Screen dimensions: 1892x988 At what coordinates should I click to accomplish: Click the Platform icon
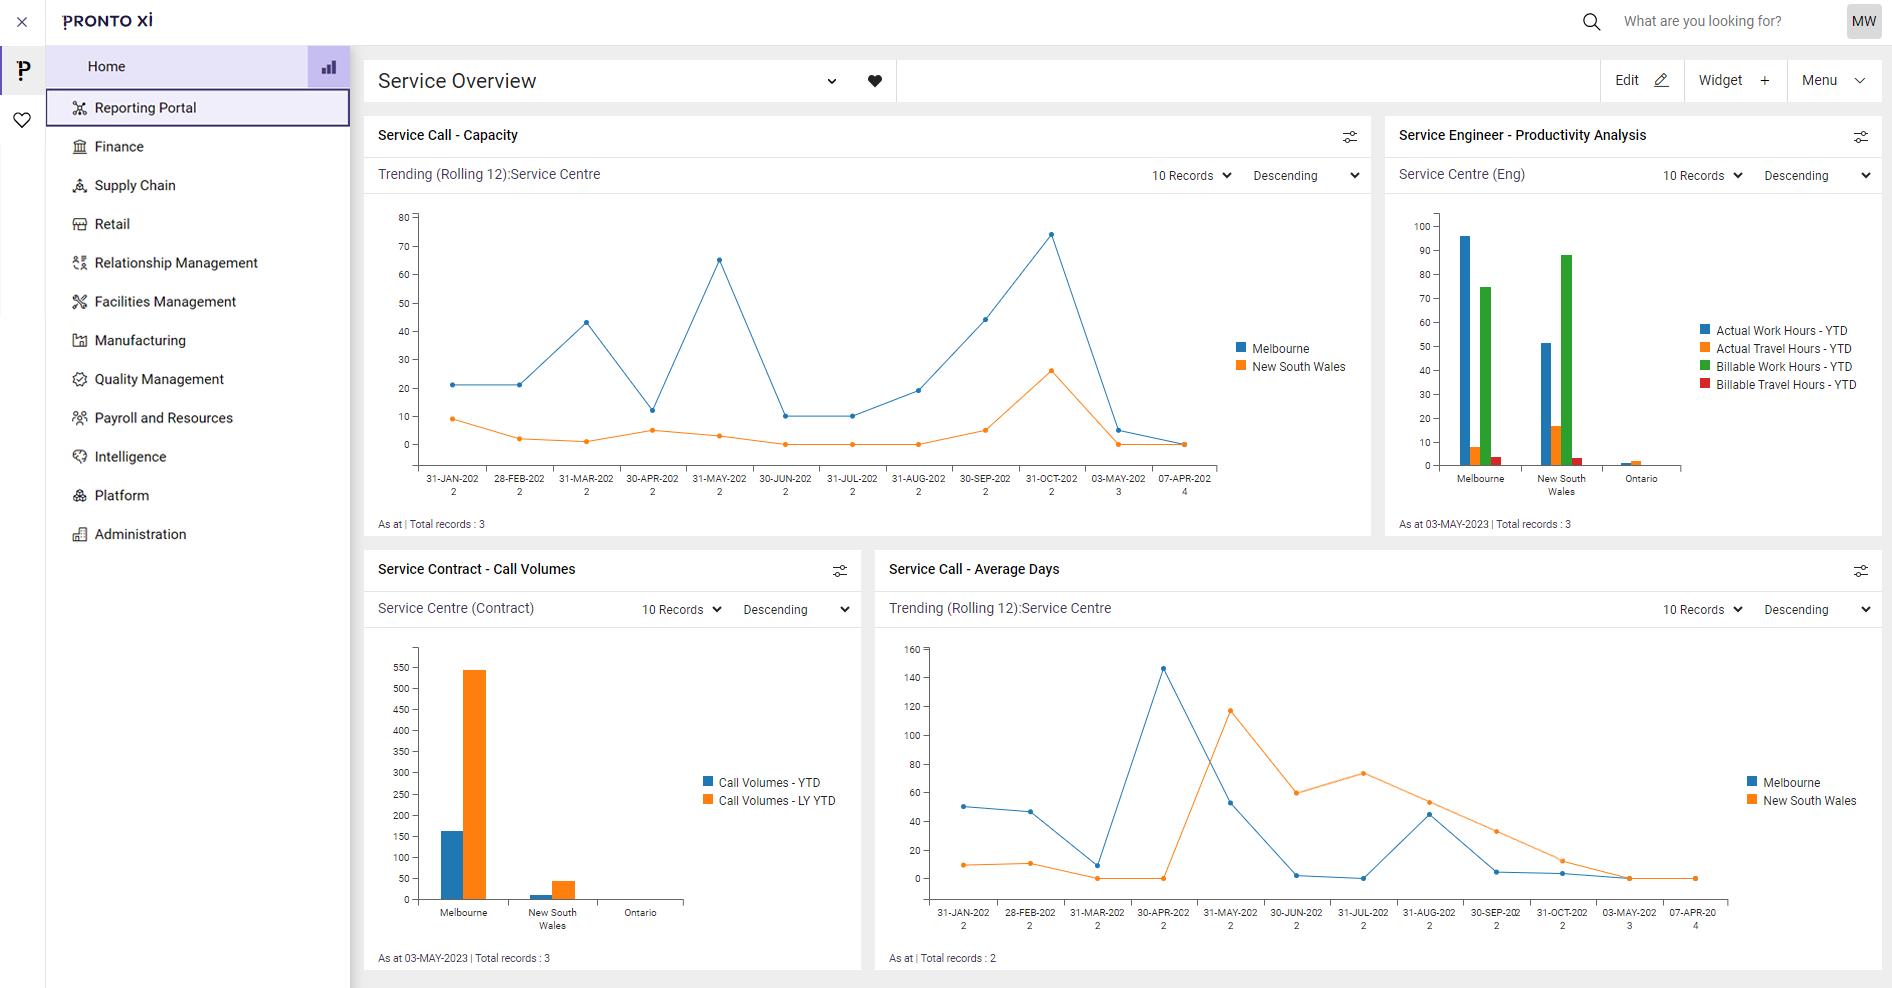tap(80, 496)
